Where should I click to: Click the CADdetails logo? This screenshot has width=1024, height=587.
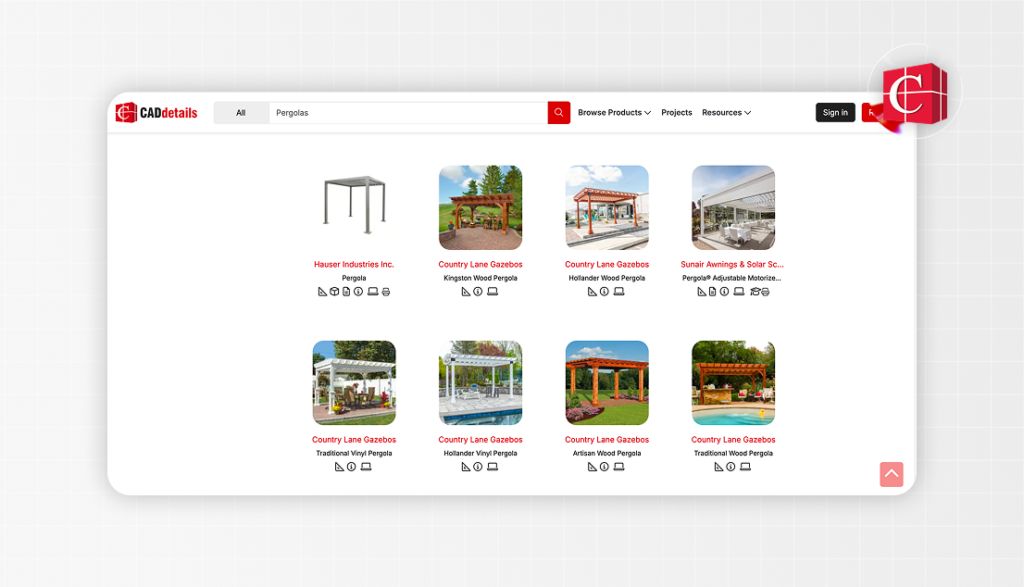156,112
